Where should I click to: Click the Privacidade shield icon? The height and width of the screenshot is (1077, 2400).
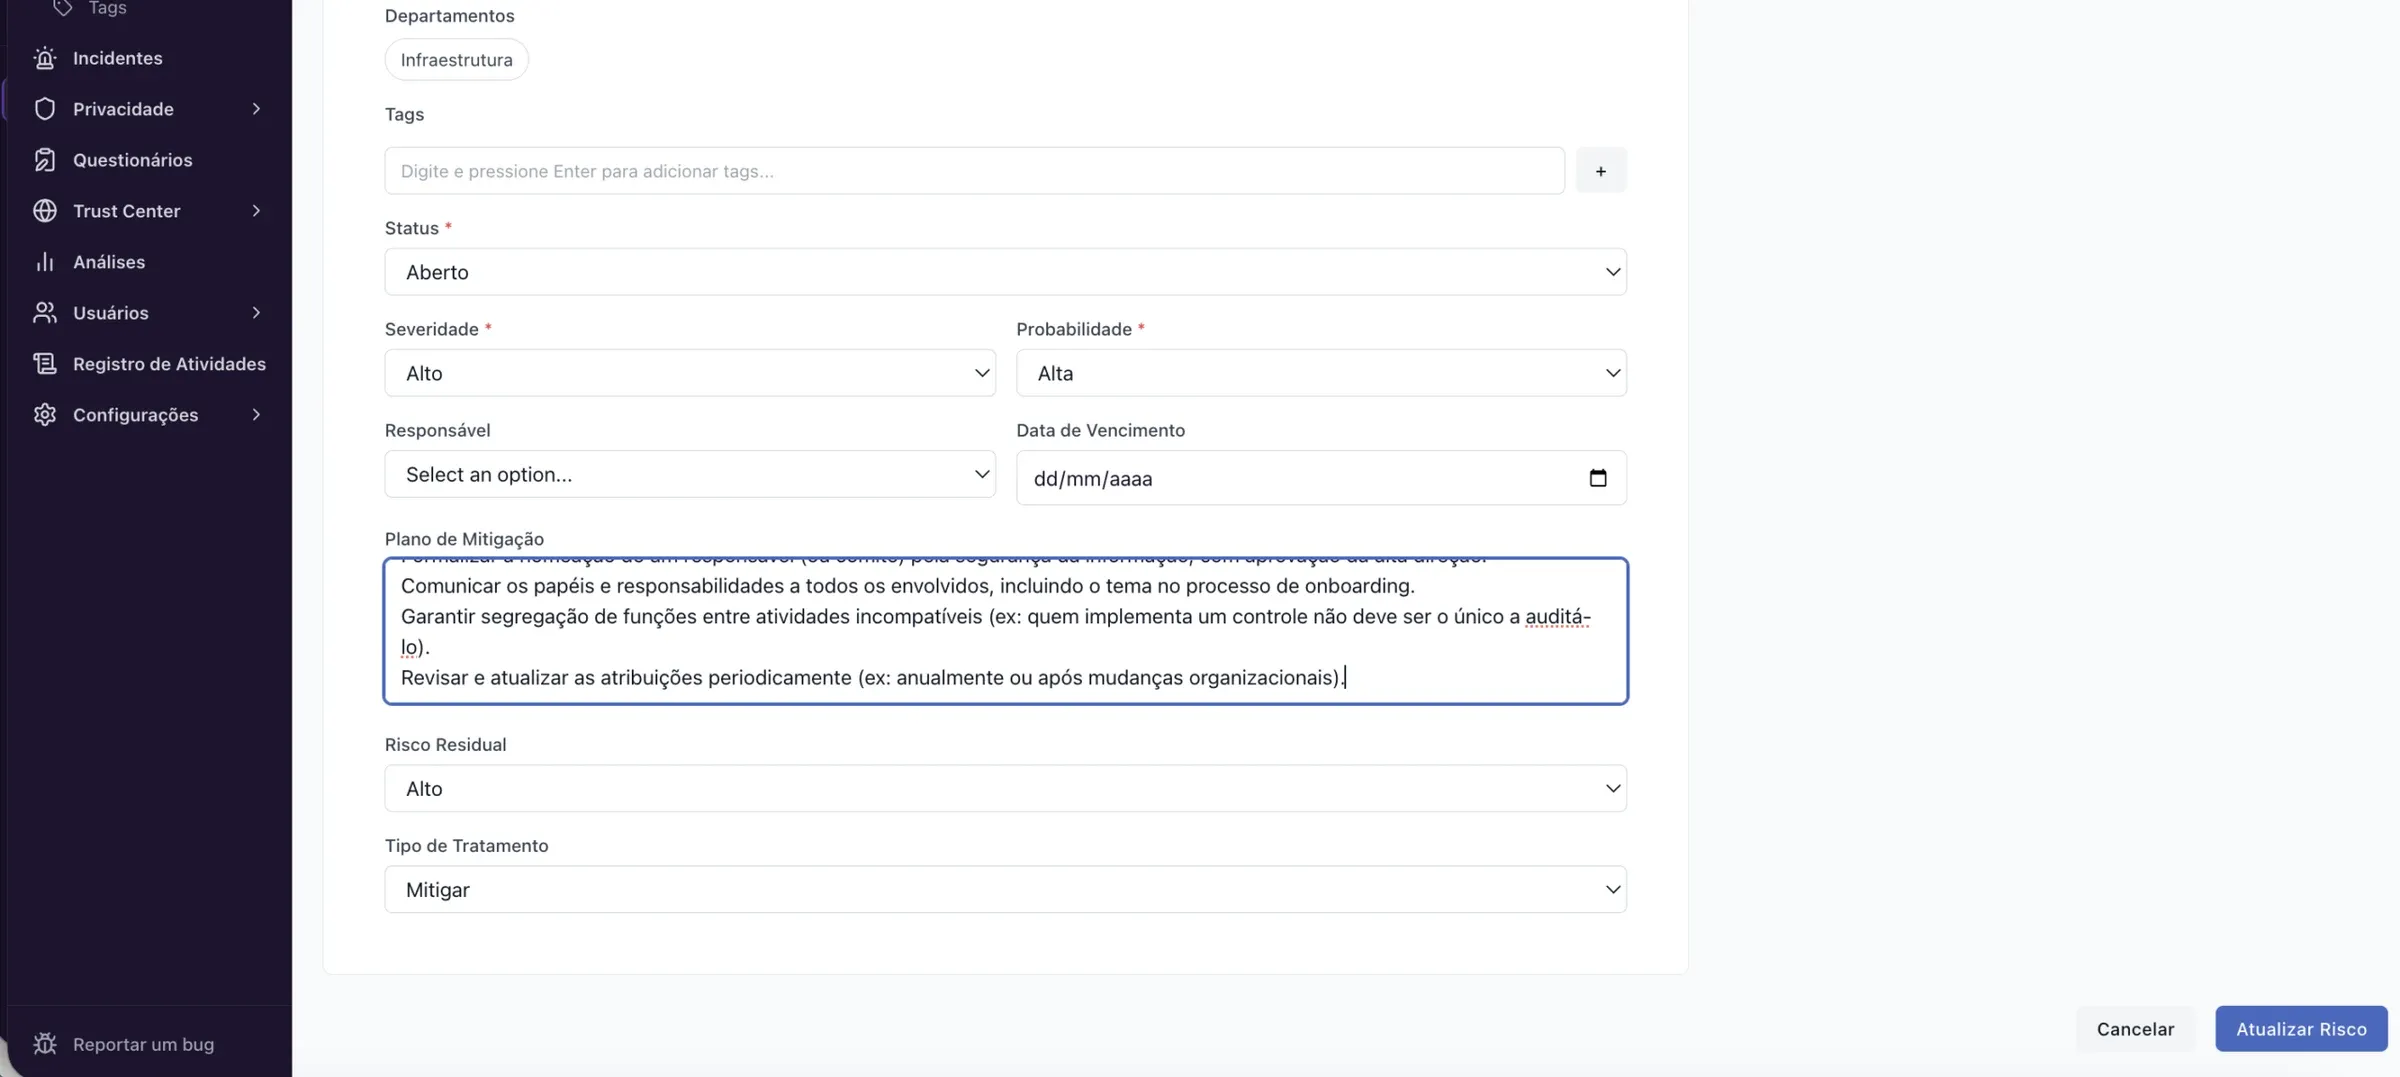[44, 109]
